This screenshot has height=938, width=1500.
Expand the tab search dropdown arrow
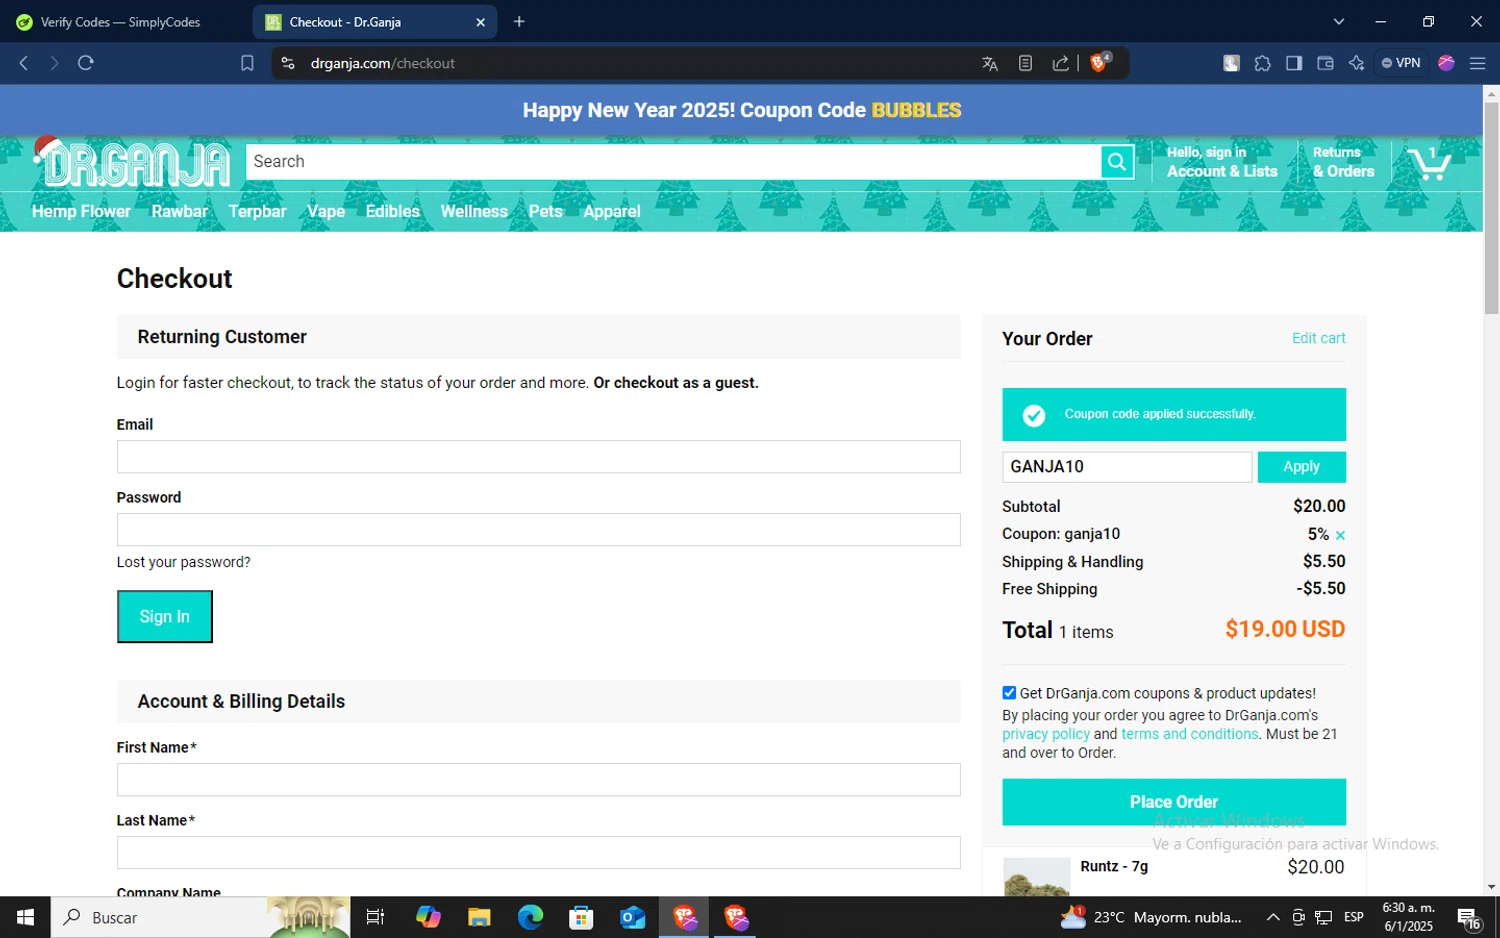click(x=1339, y=21)
